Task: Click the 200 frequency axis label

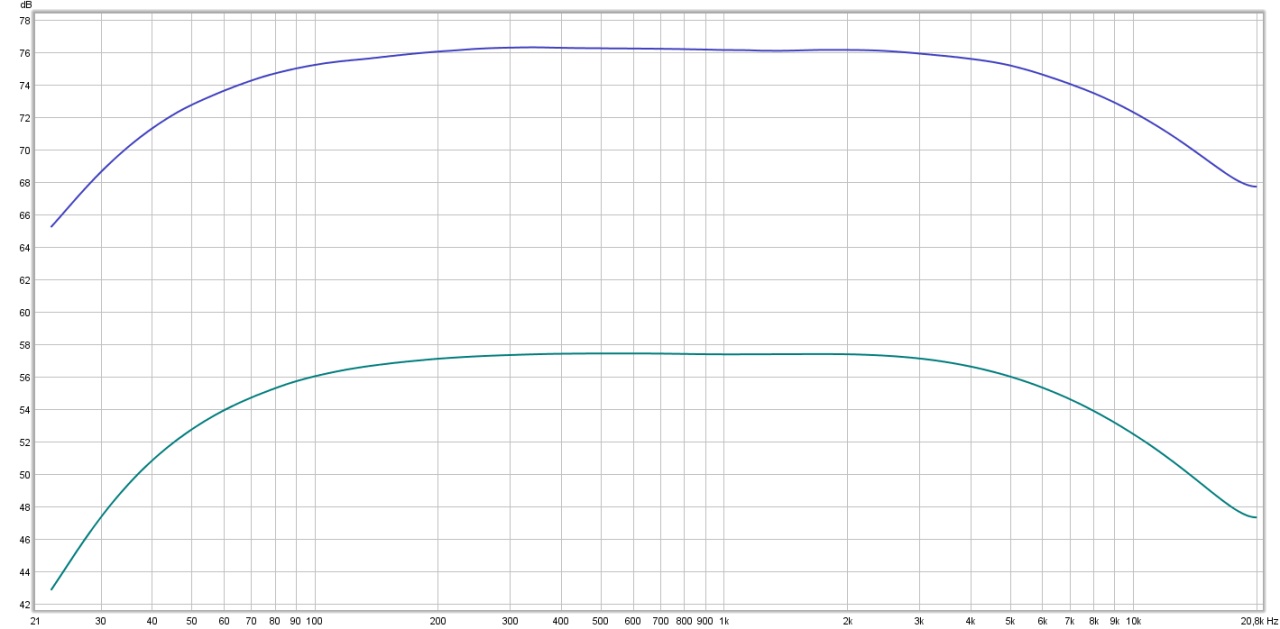Action: (x=437, y=621)
